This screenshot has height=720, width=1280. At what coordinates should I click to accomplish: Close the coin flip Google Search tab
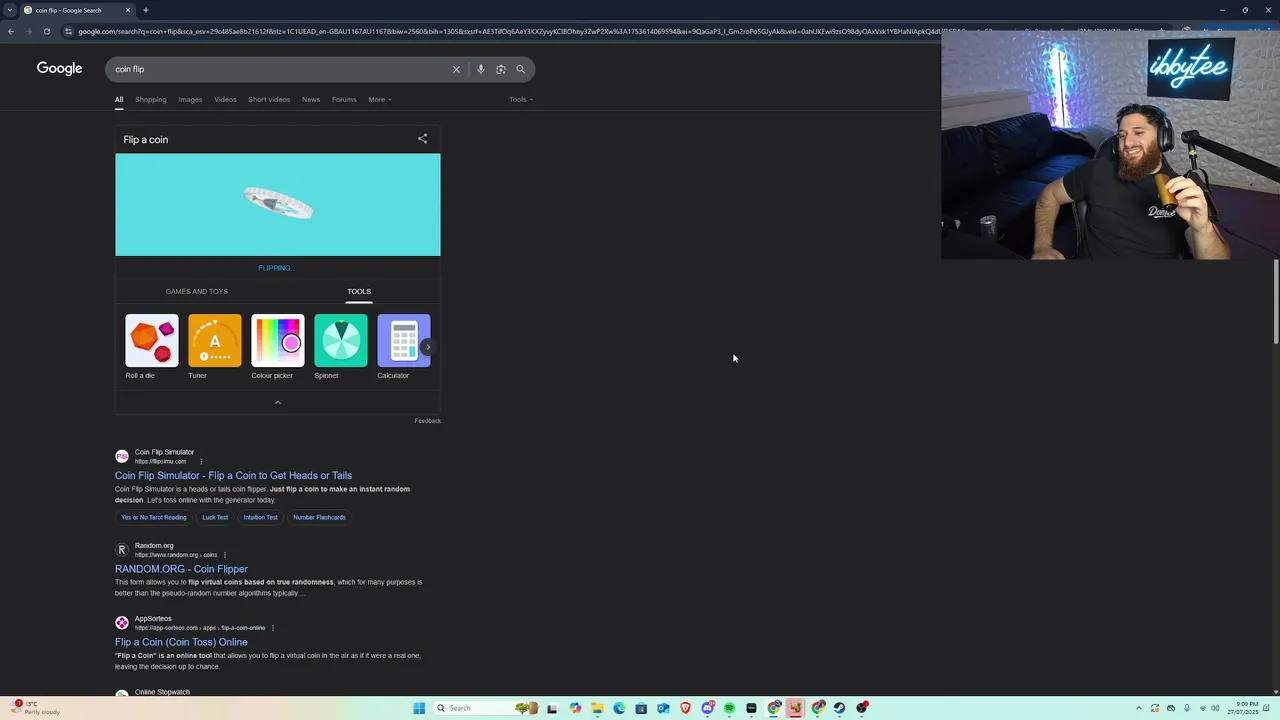tap(128, 10)
